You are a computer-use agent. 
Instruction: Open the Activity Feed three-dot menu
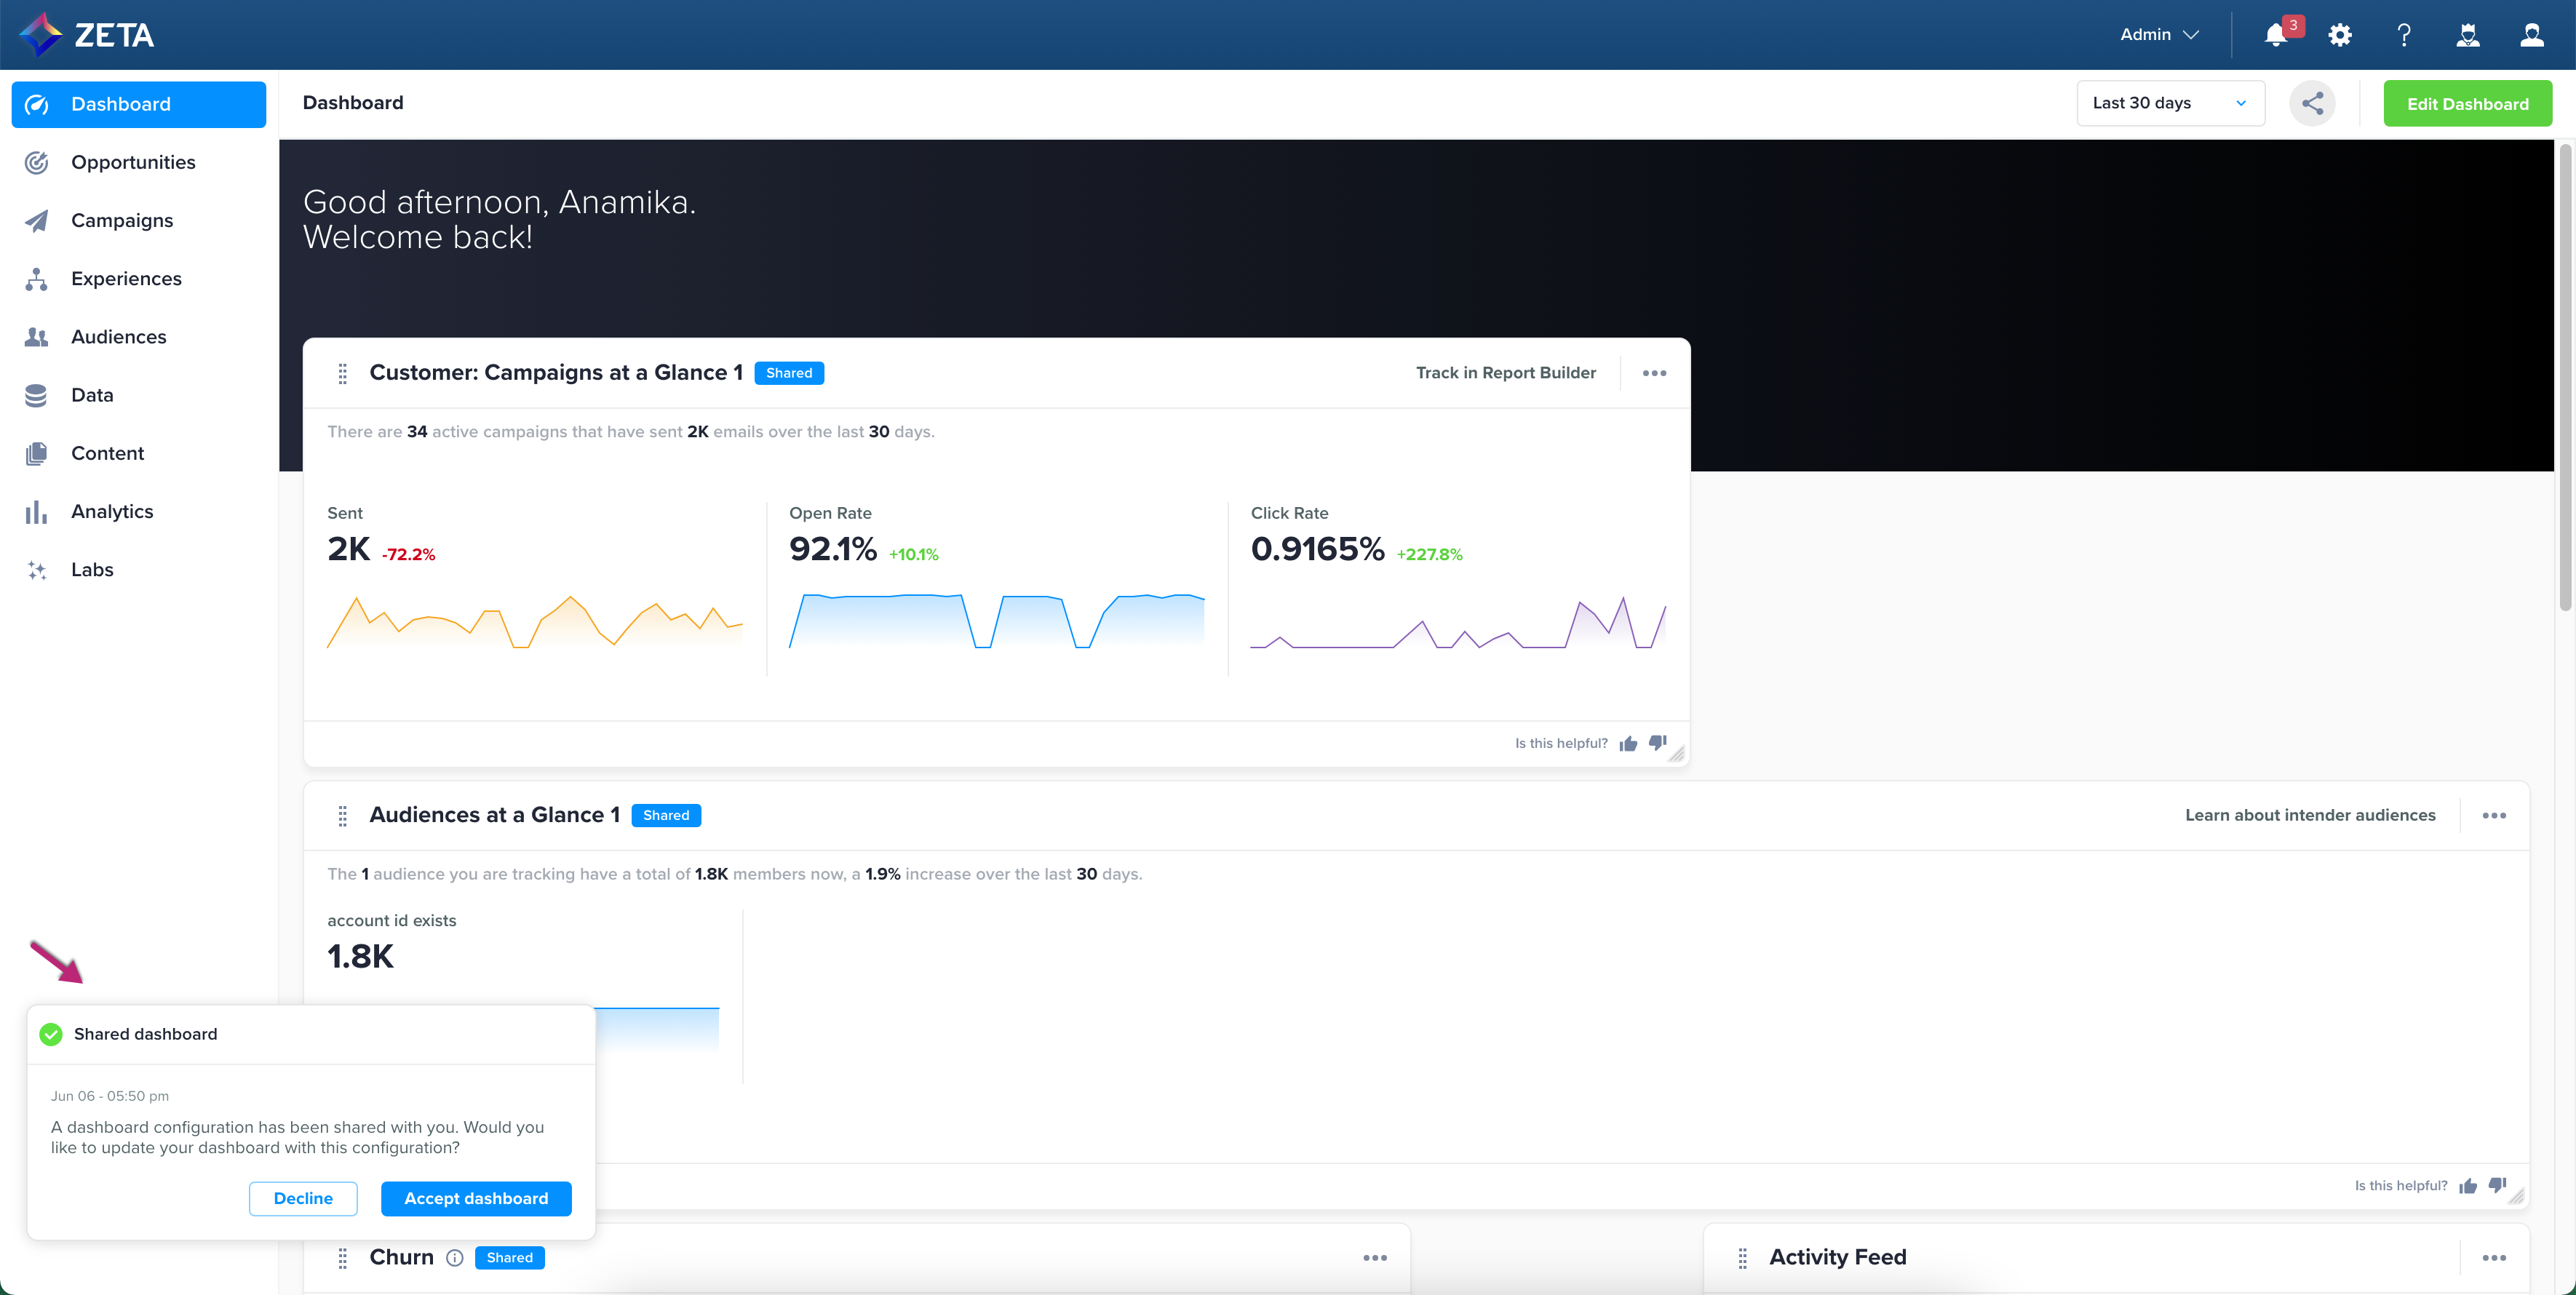pyautogui.click(x=2495, y=1258)
